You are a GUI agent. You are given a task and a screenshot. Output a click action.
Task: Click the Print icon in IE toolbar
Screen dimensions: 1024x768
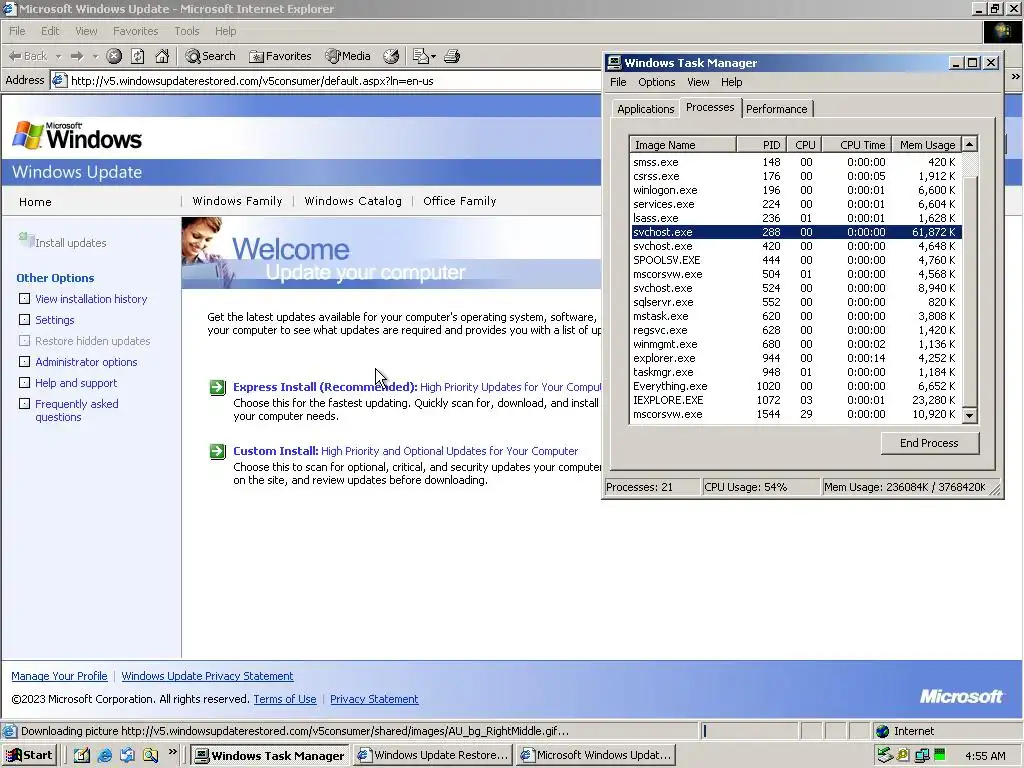(452, 56)
